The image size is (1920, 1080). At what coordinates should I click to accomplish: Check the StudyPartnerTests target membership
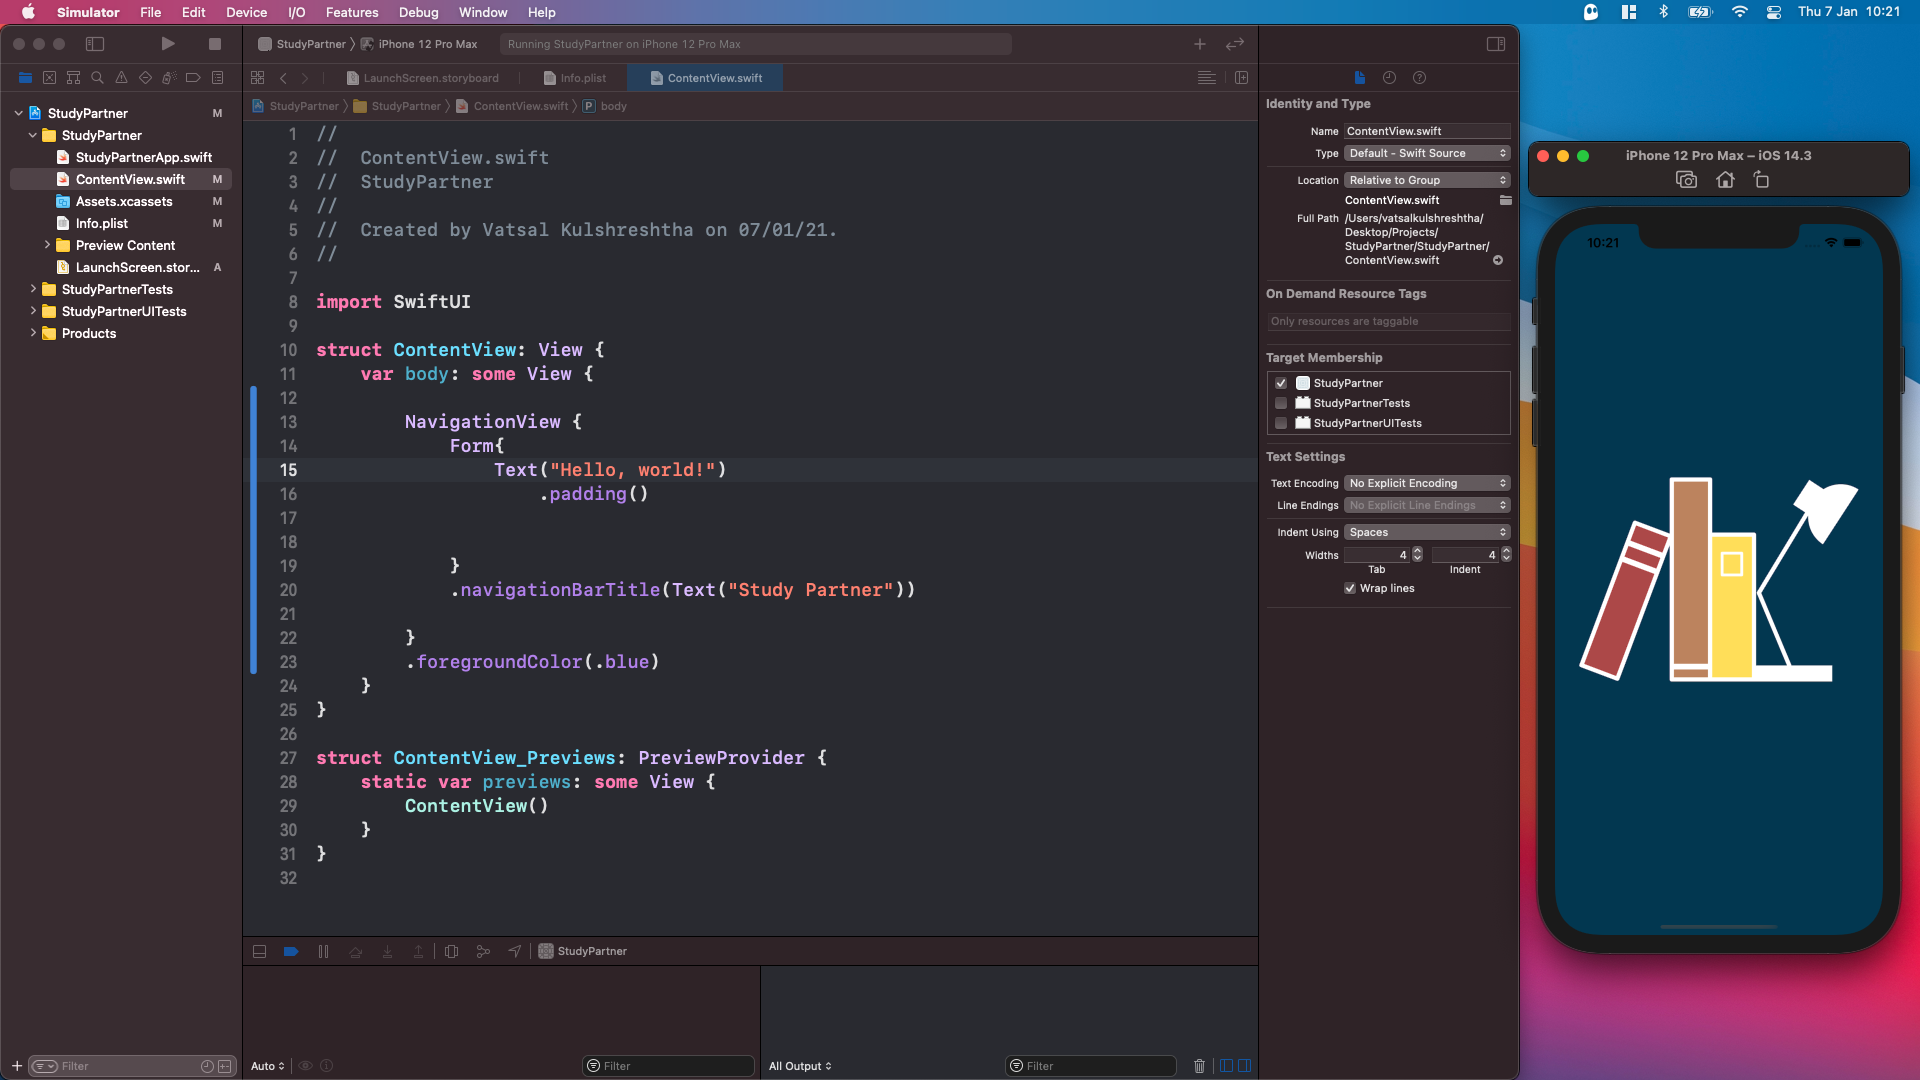coord(1281,403)
